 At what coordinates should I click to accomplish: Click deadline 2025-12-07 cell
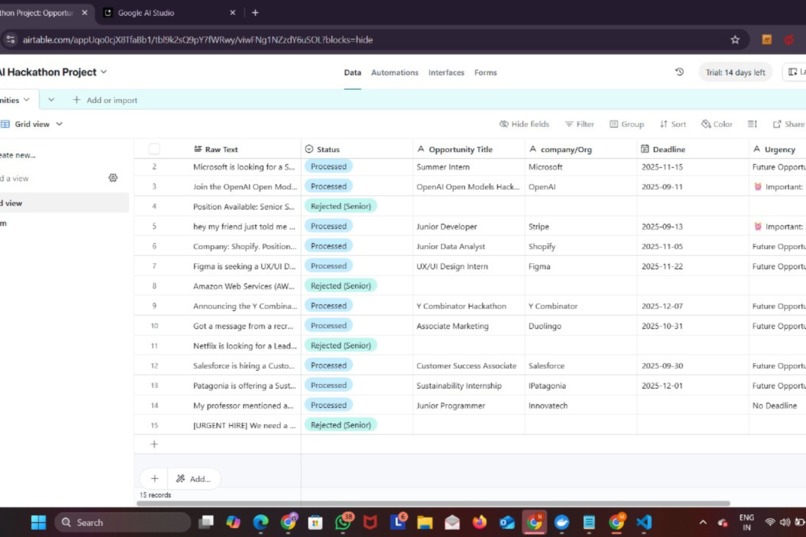(x=693, y=306)
